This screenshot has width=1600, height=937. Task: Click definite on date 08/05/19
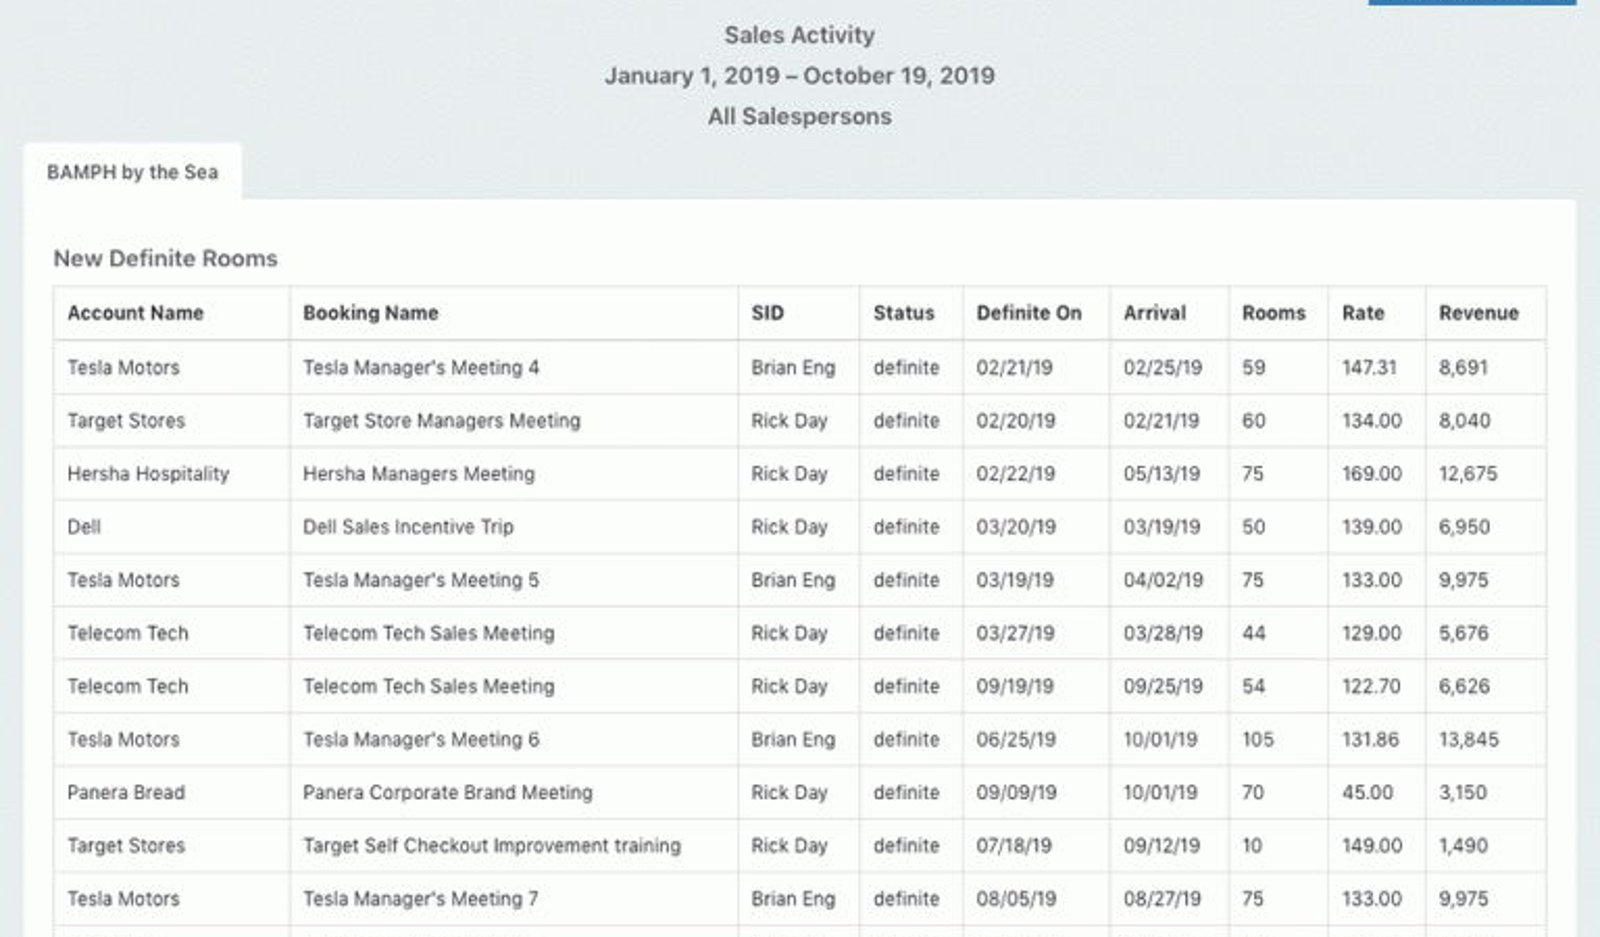(1016, 898)
